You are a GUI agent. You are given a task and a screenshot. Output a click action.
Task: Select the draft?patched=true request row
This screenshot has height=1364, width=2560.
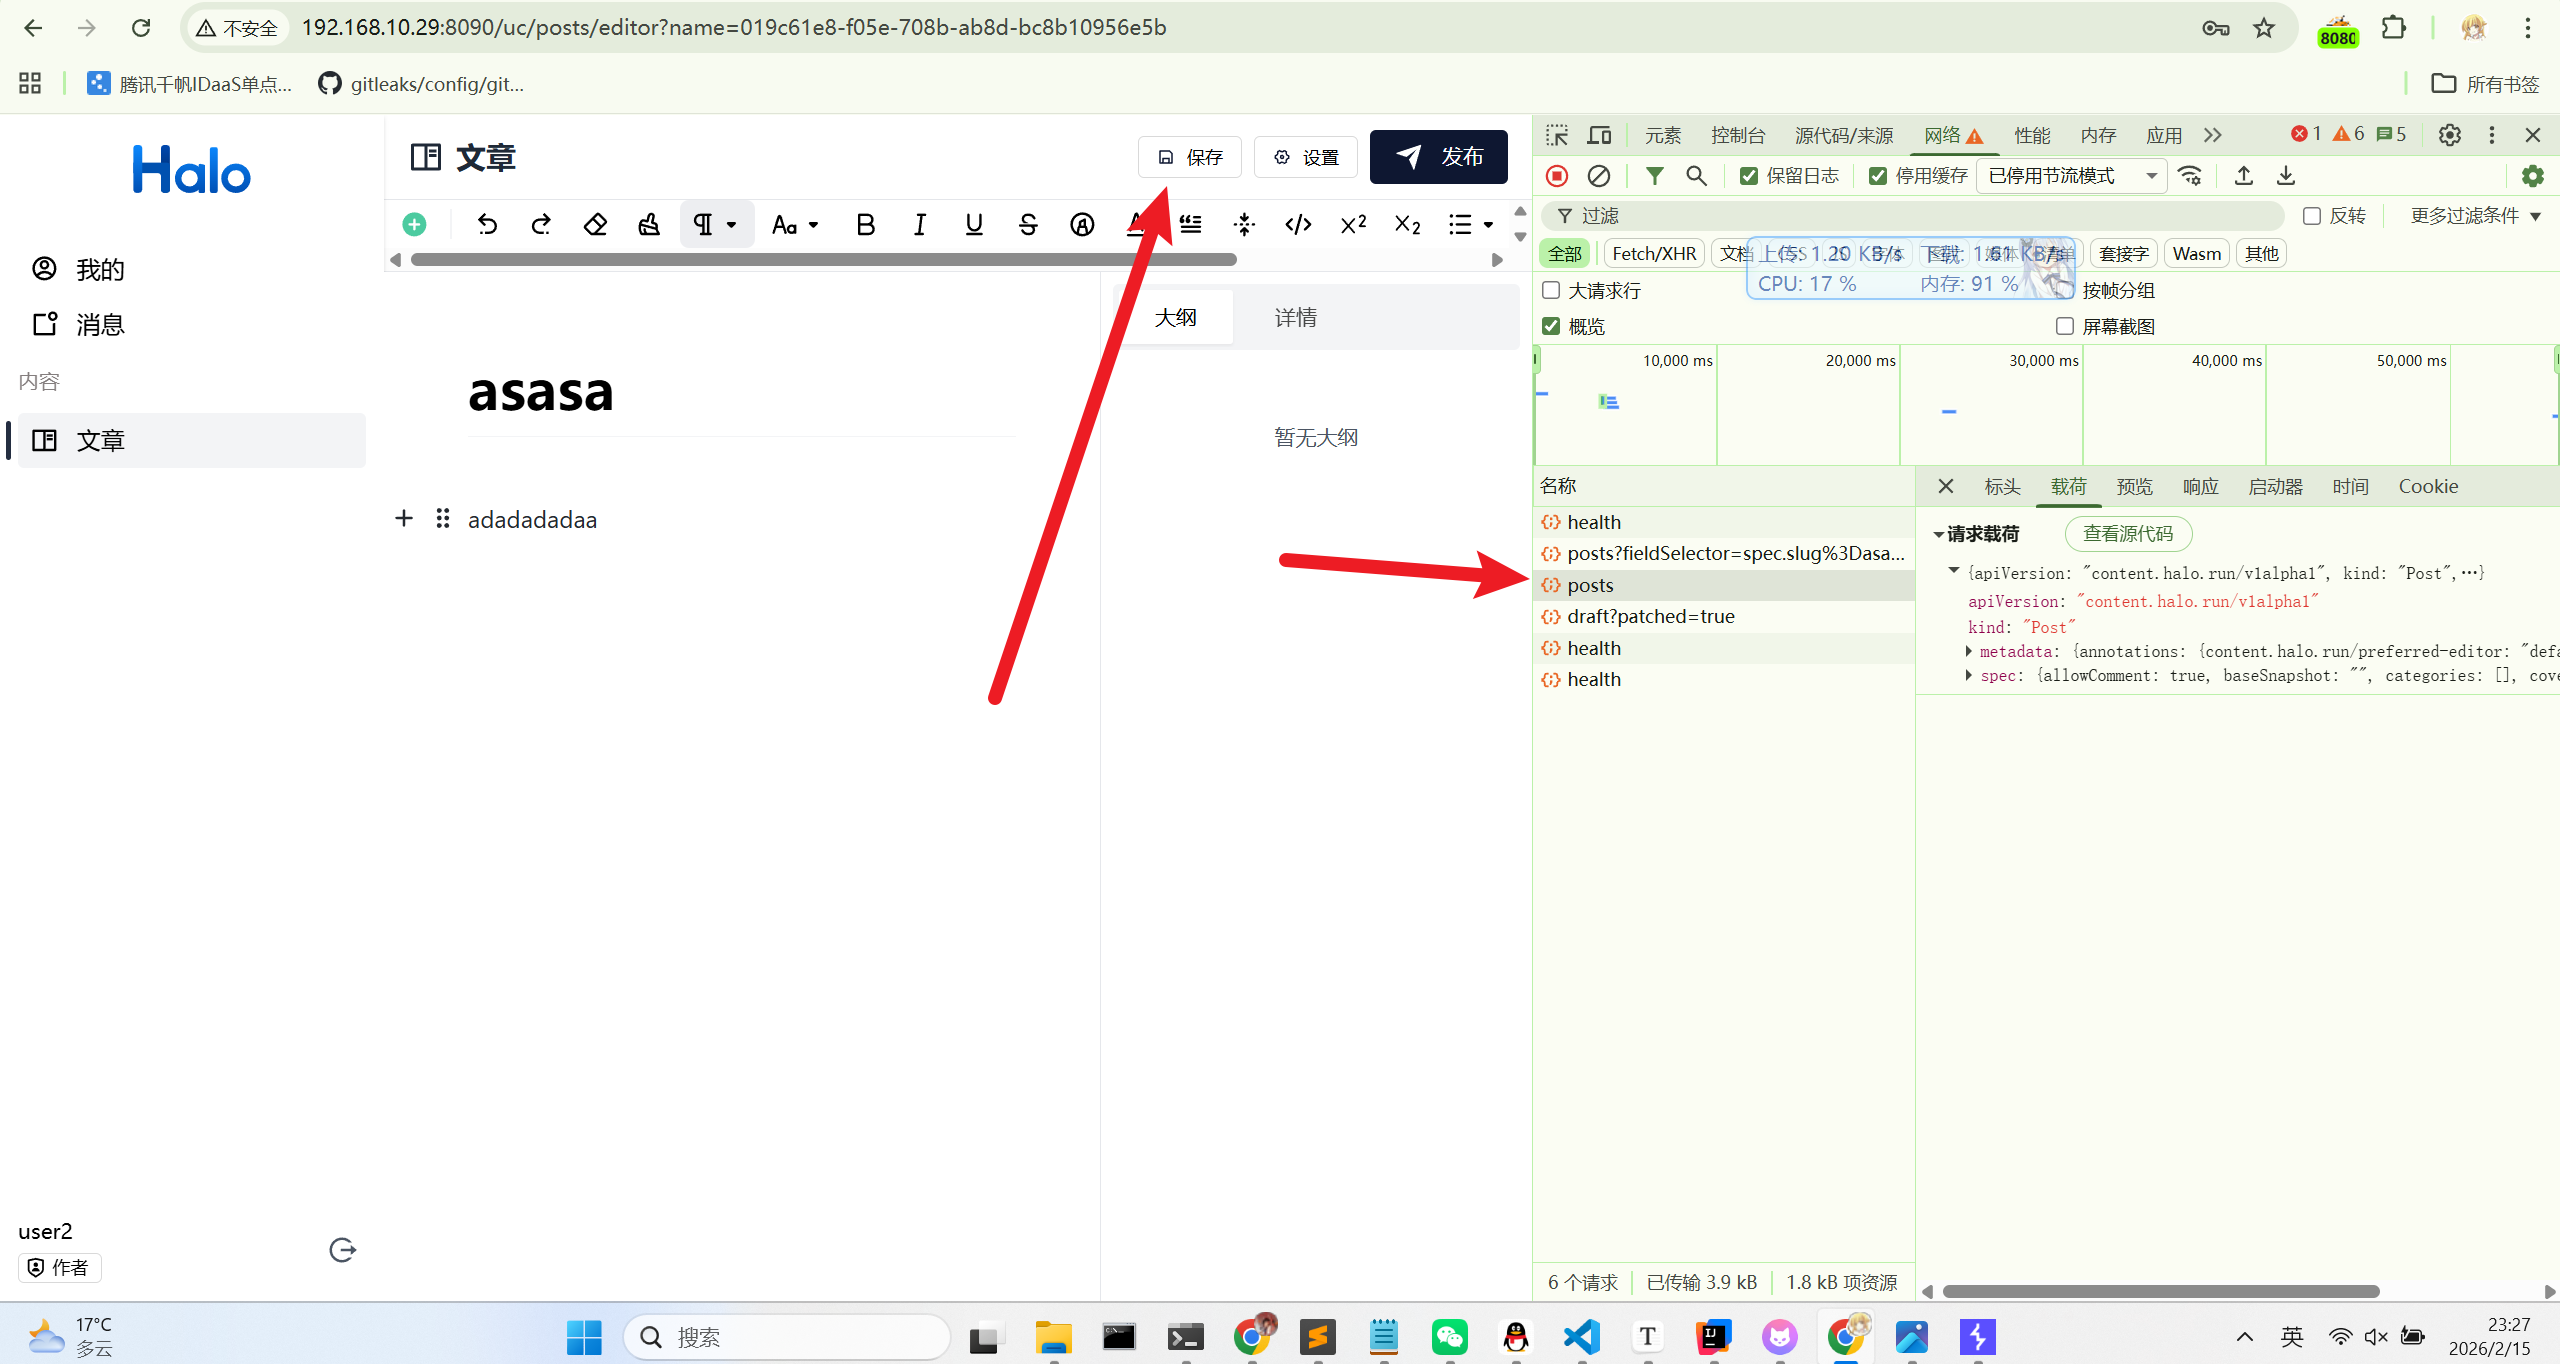[x=1650, y=616]
